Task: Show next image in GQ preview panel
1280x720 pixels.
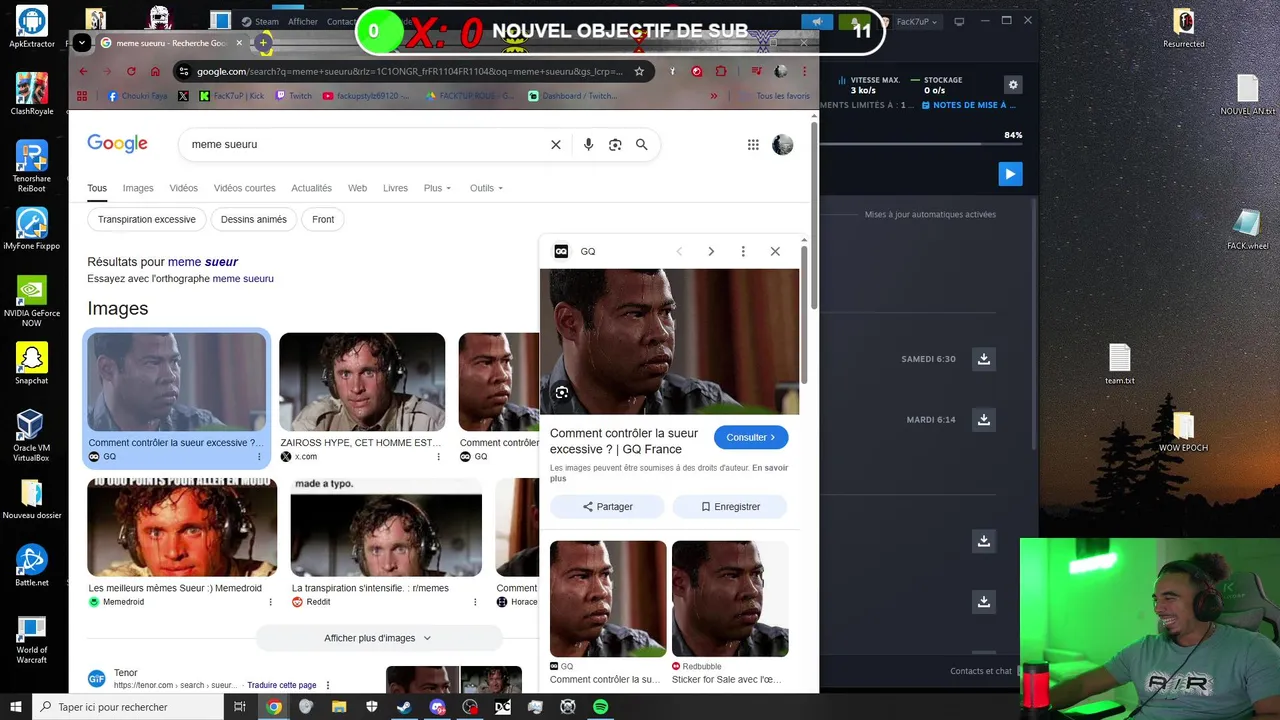Action: (x=711, y=252)
